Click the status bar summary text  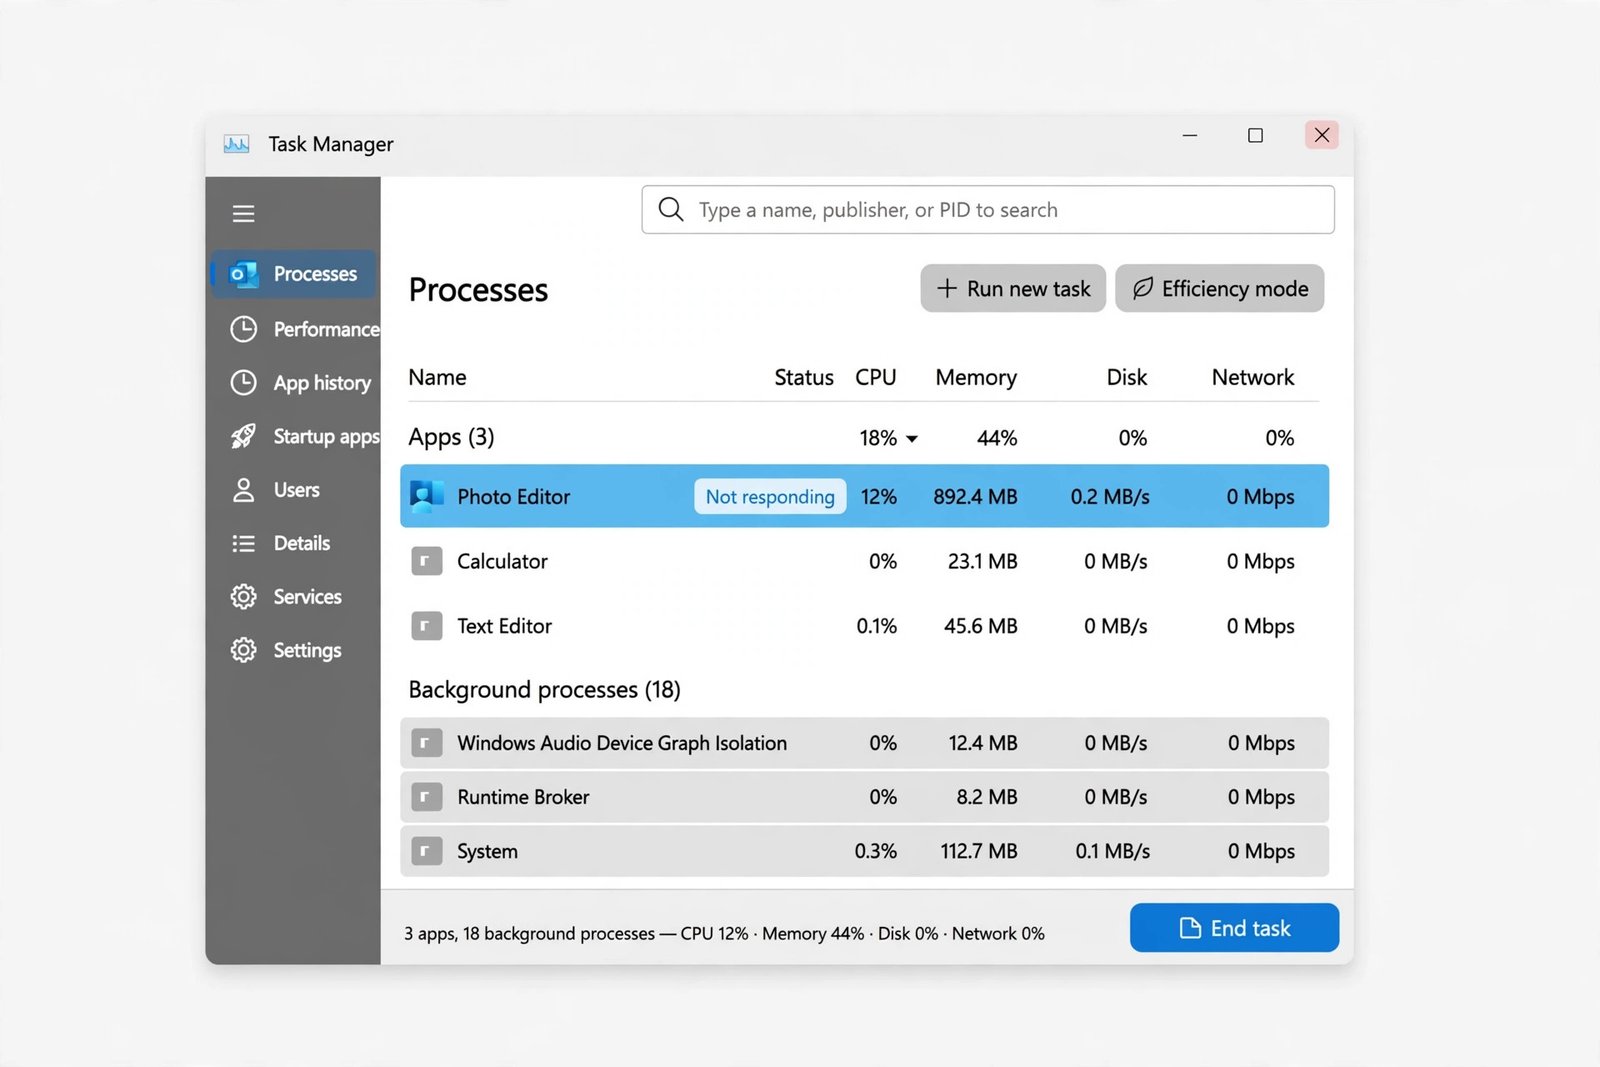[724, 933]
